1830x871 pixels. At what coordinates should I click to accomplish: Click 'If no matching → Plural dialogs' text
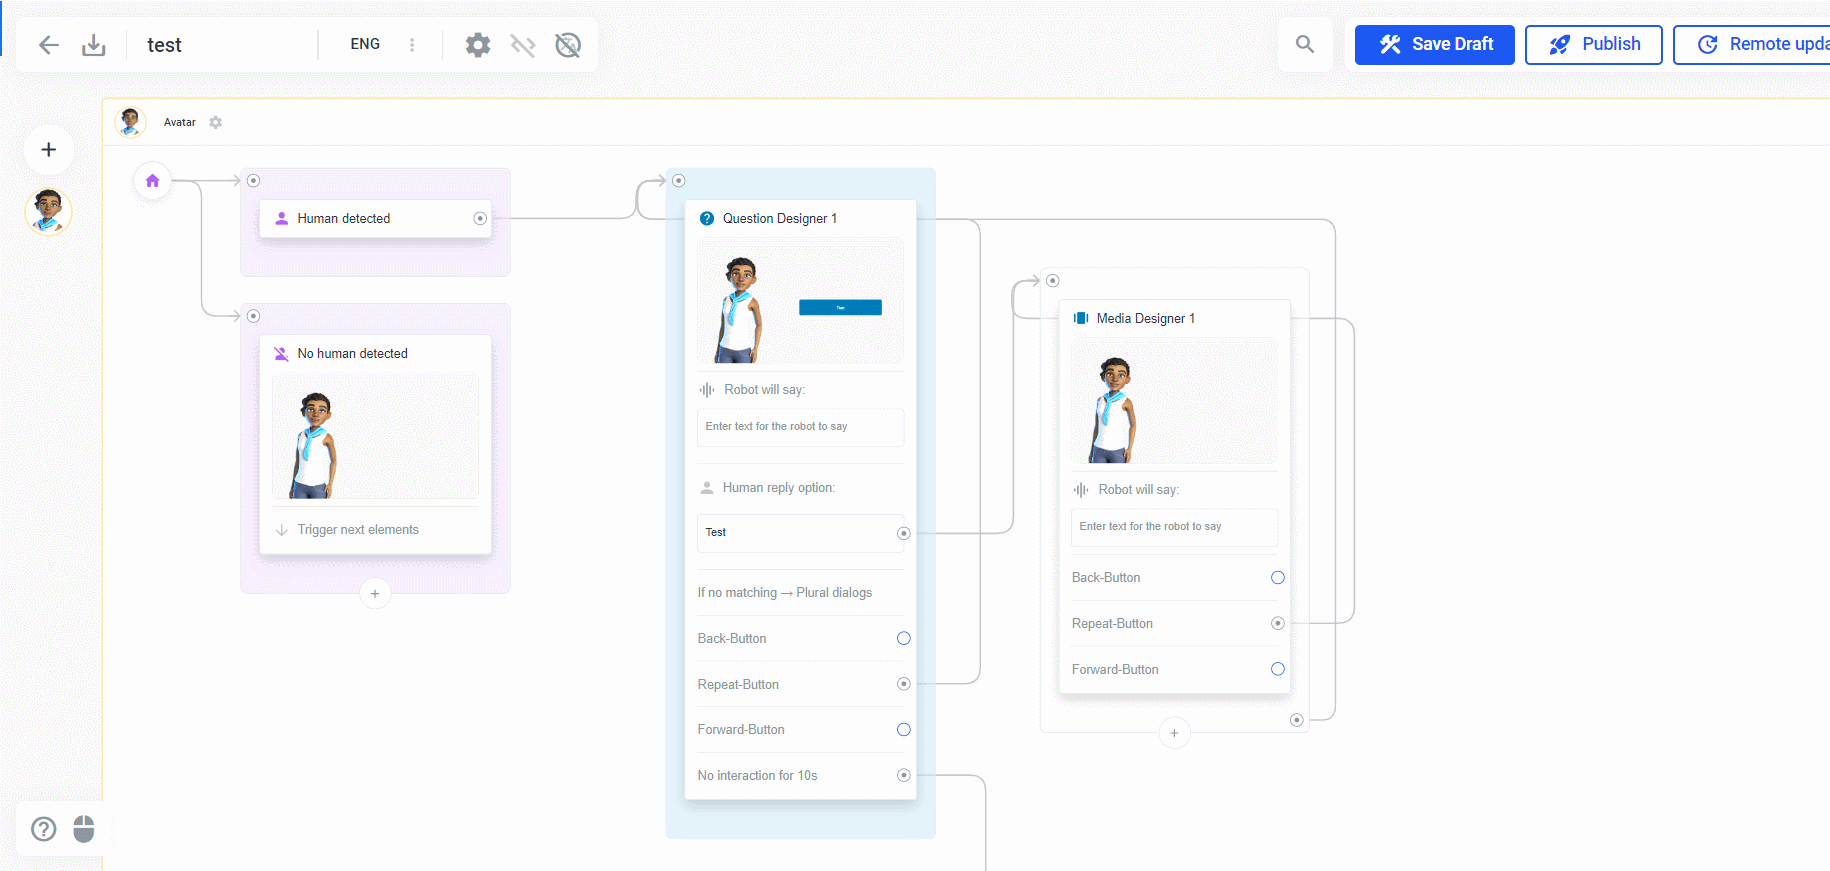pyautogui.click(x=785, y=593)
